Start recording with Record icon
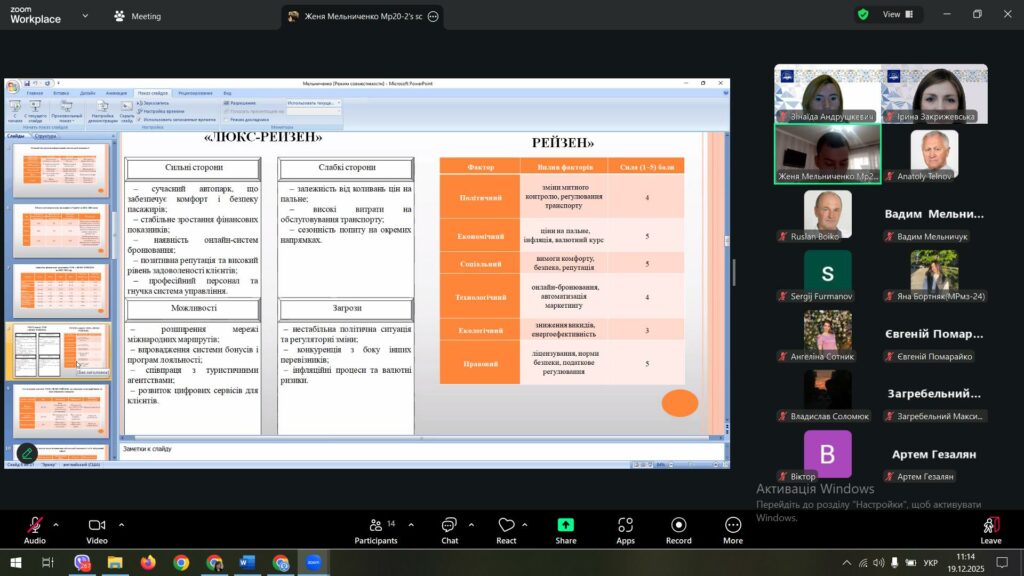The image size is (1024, 576). click(679, 525)
